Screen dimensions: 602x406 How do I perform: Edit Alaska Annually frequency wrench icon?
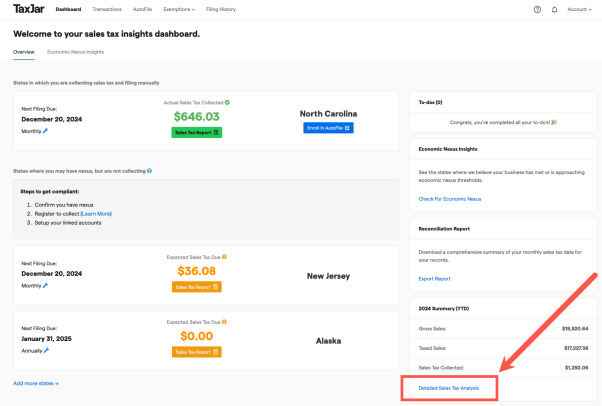click(46, 350)
